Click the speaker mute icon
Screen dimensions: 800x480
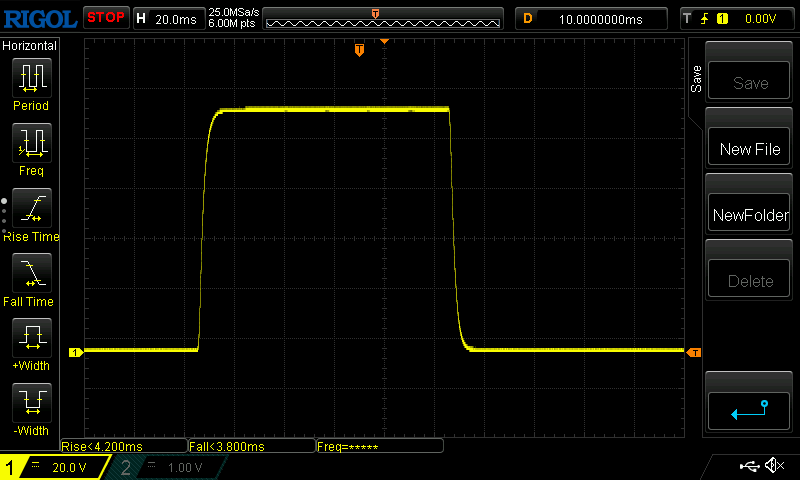773,466
